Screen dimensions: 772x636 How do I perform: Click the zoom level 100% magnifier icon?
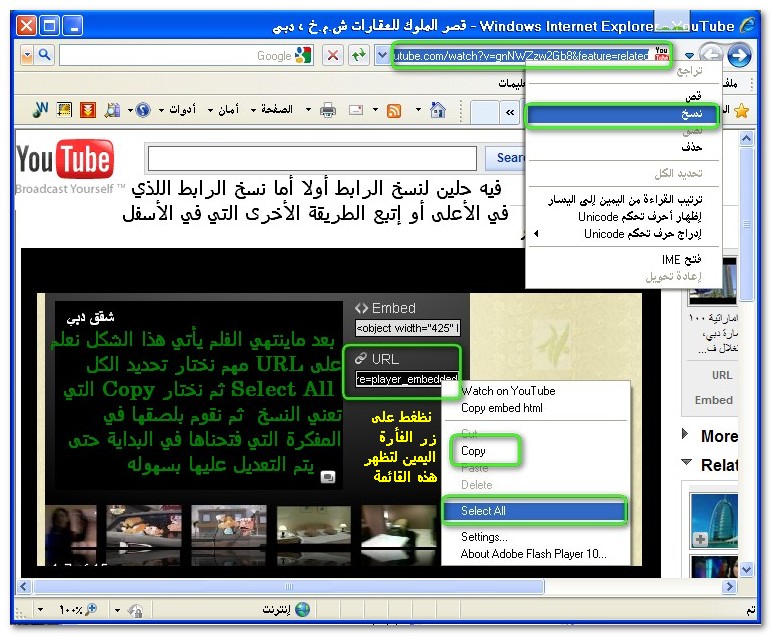(91, 610)
